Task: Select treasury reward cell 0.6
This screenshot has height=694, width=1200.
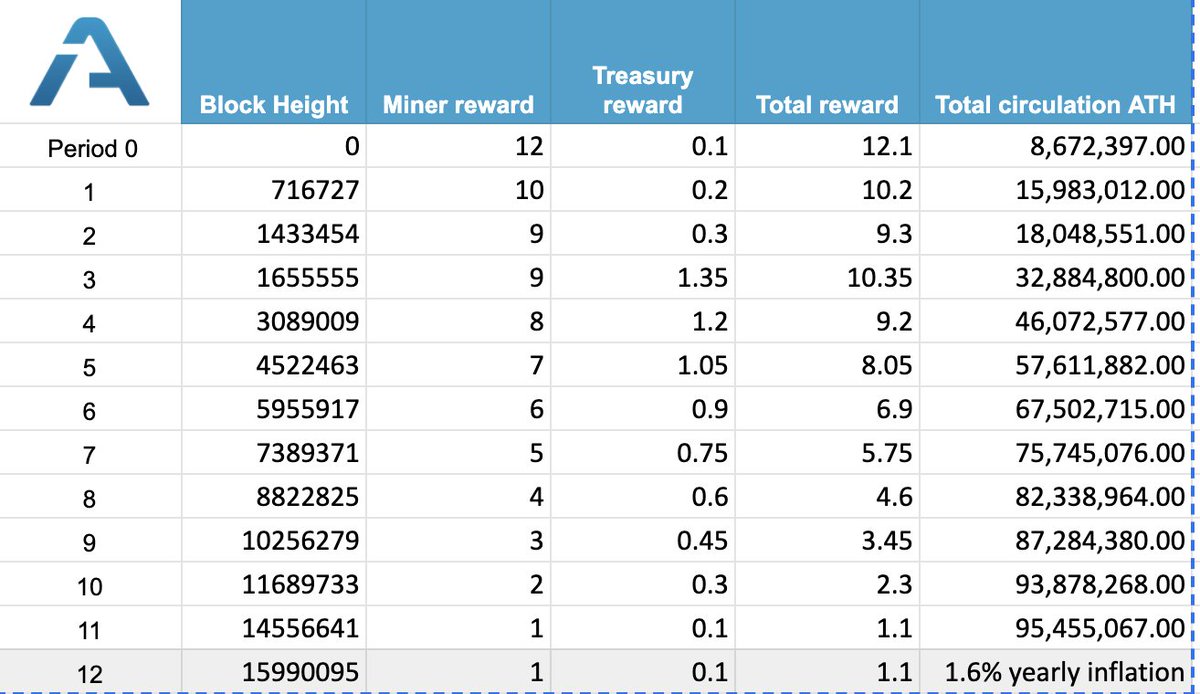Action: tap(642, 498)
